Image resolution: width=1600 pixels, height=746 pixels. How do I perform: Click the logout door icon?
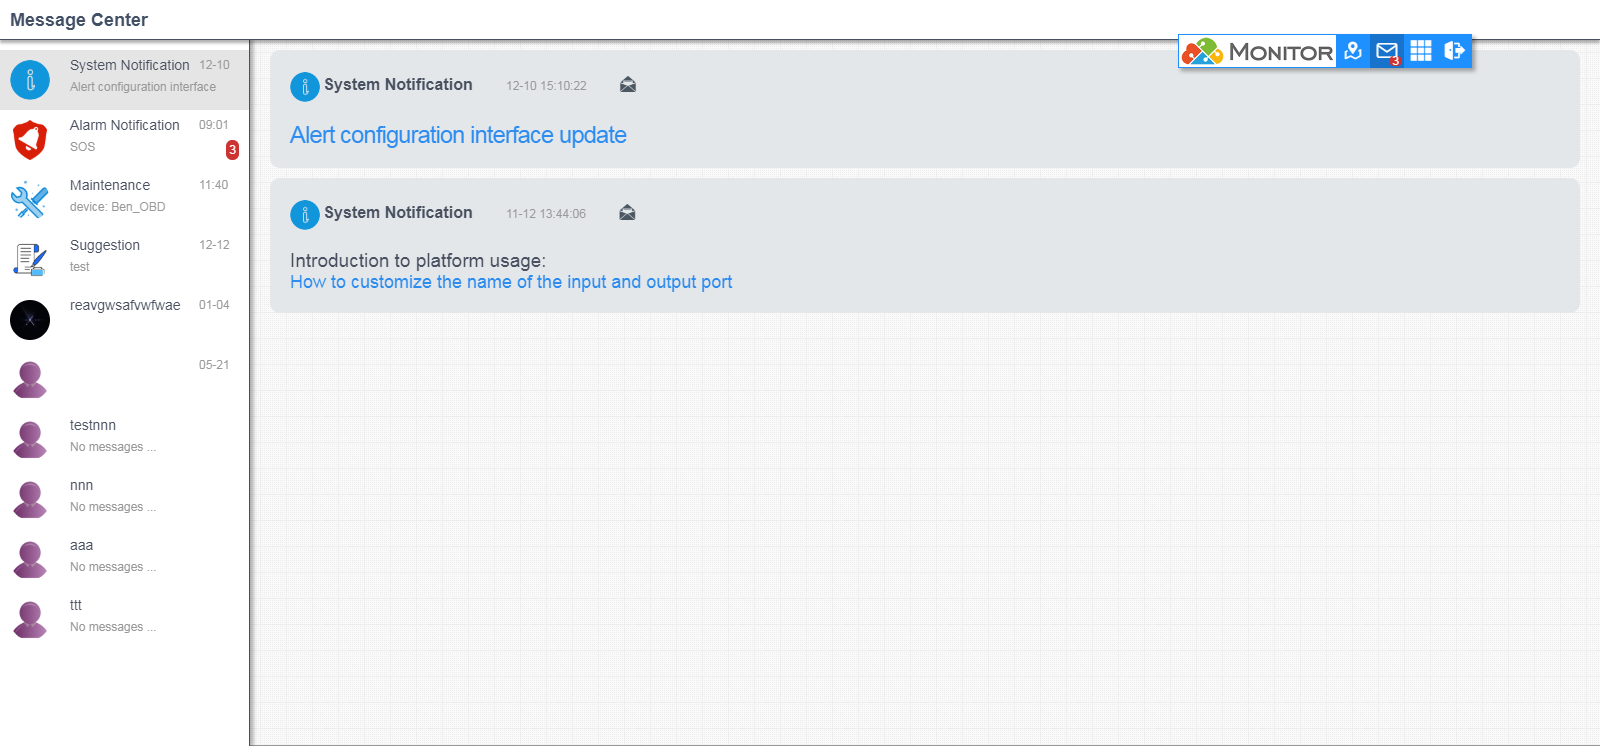1454,51
